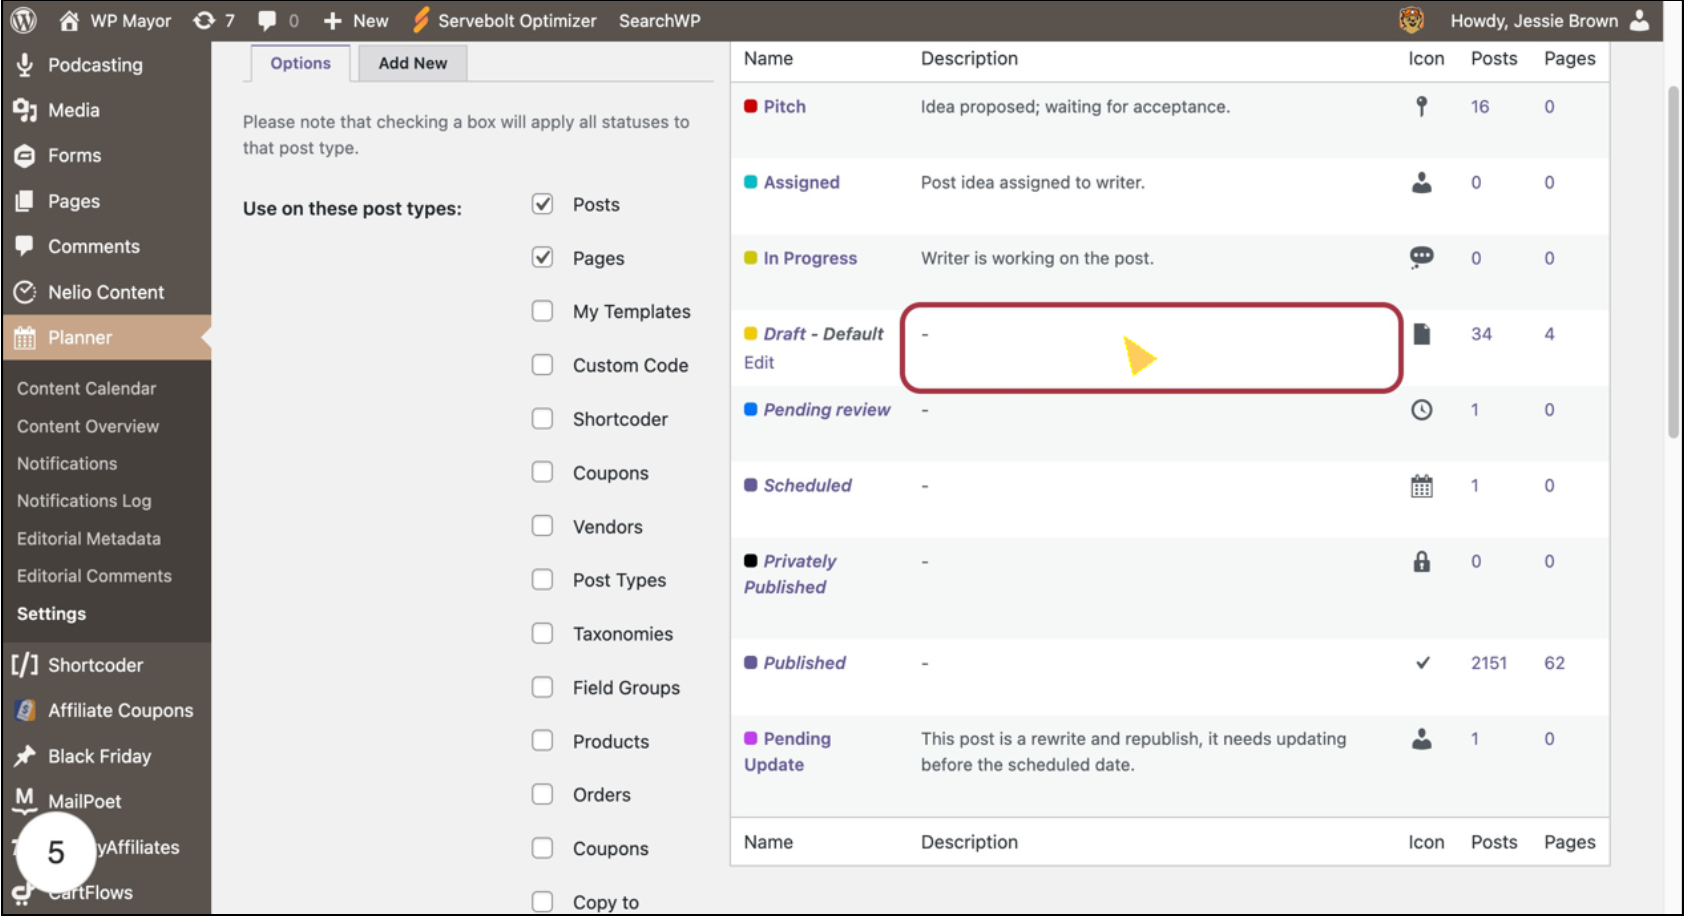Click the clock icon in Pending review row
This screenshot has height=920, width=1686.
click(x=1421, y=410)
